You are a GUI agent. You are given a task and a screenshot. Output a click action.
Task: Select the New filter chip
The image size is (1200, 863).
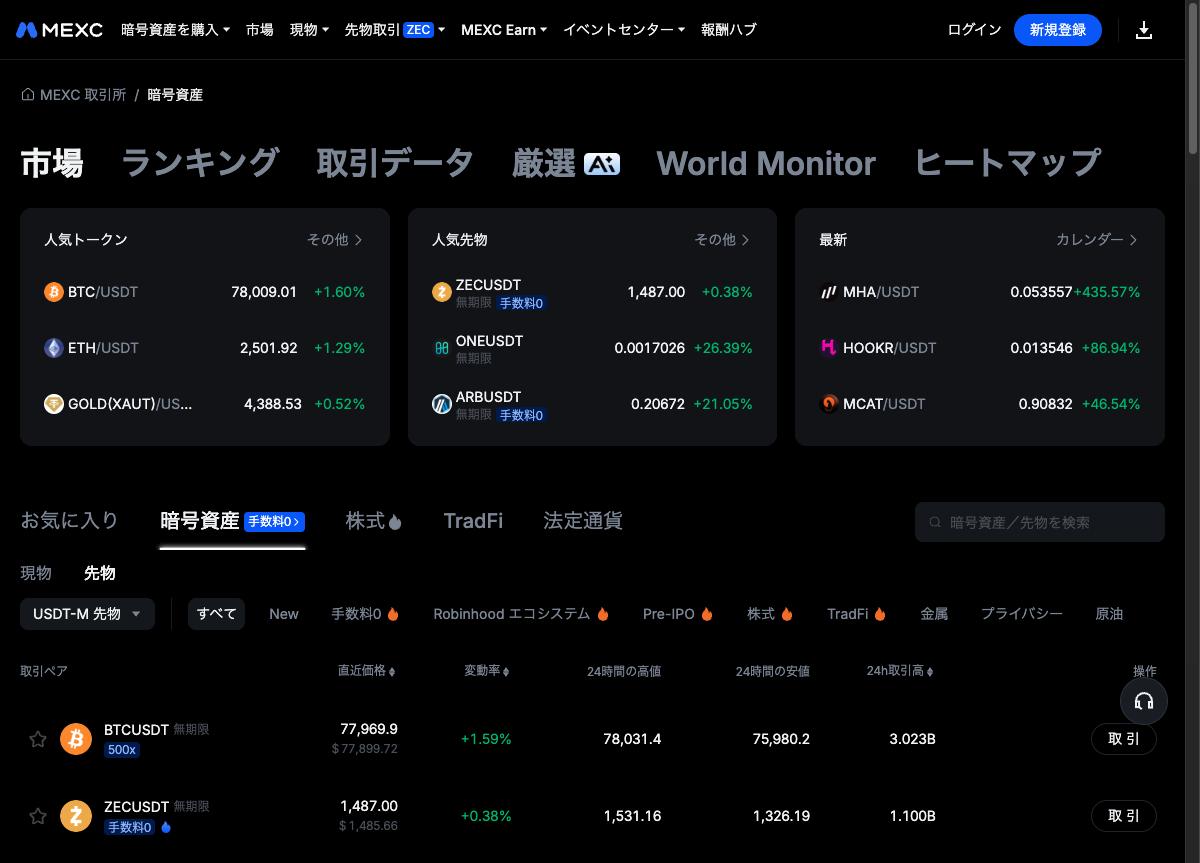click(284, 614)
